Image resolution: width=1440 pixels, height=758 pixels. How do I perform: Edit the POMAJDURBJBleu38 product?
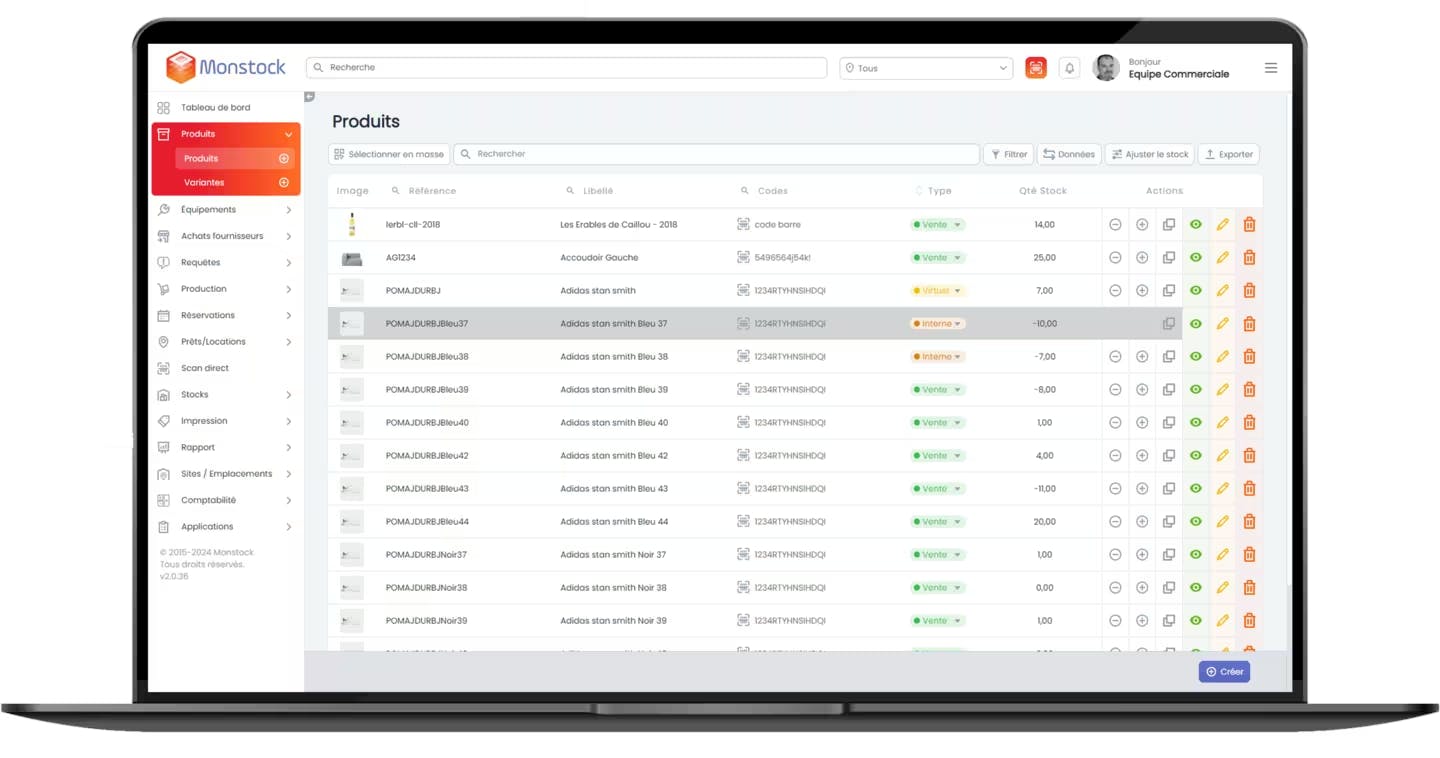point(1222,357)
